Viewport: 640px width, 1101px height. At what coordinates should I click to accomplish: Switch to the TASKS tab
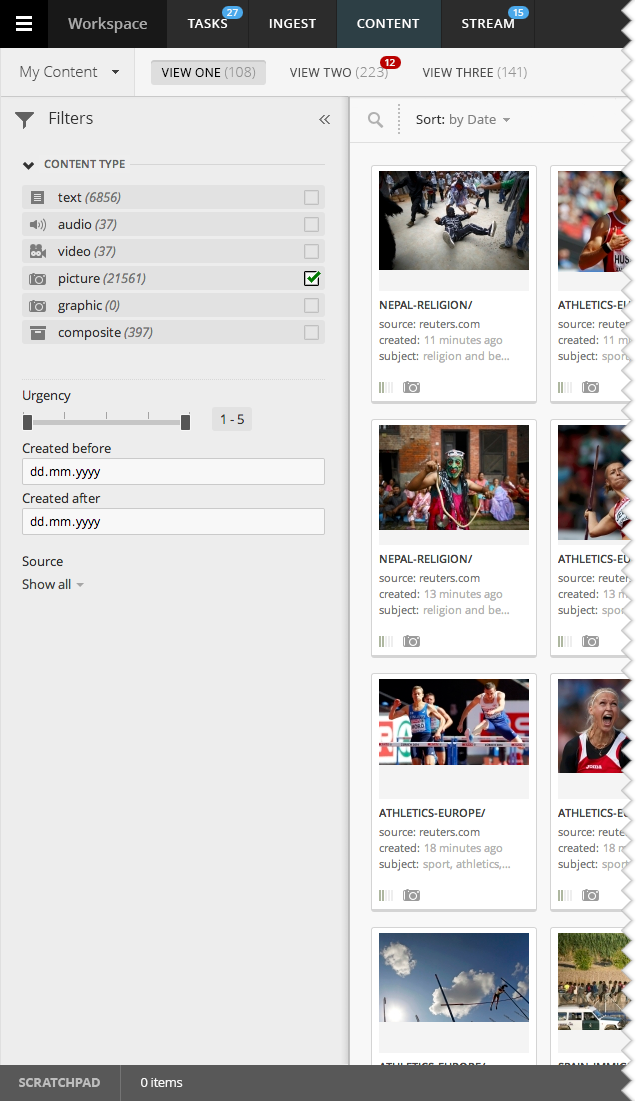pyautogui.click(x=207, y=24)
